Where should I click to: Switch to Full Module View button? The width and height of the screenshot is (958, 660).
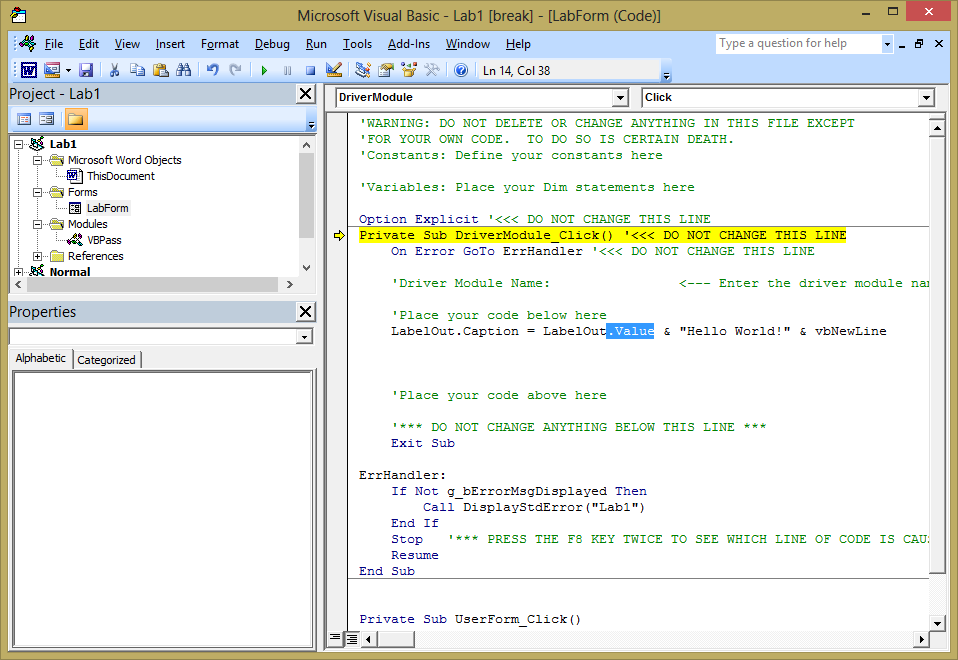351,637
